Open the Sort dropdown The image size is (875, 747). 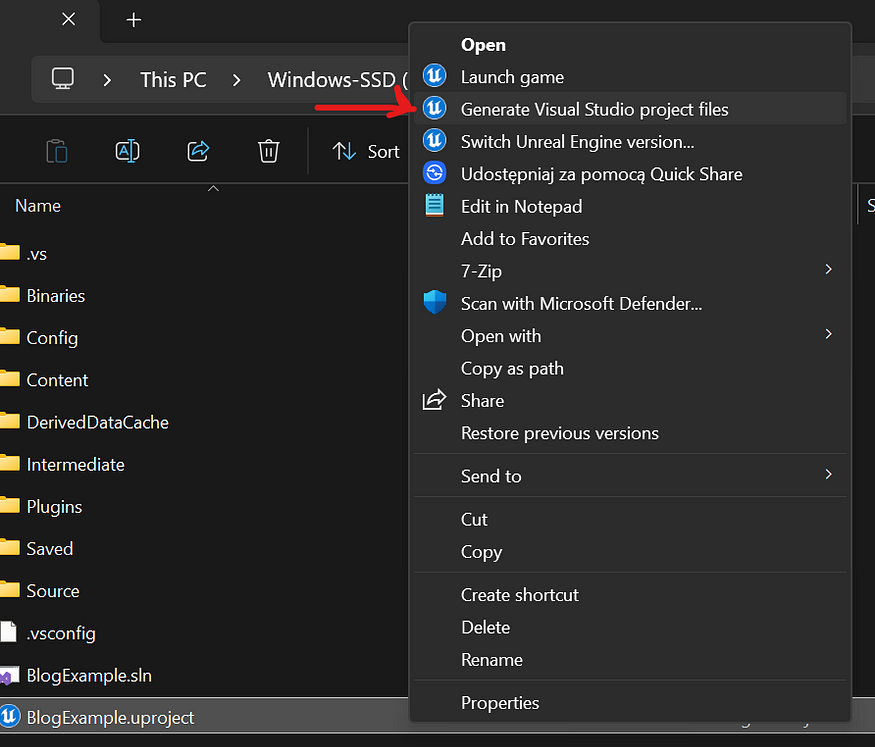367,151
